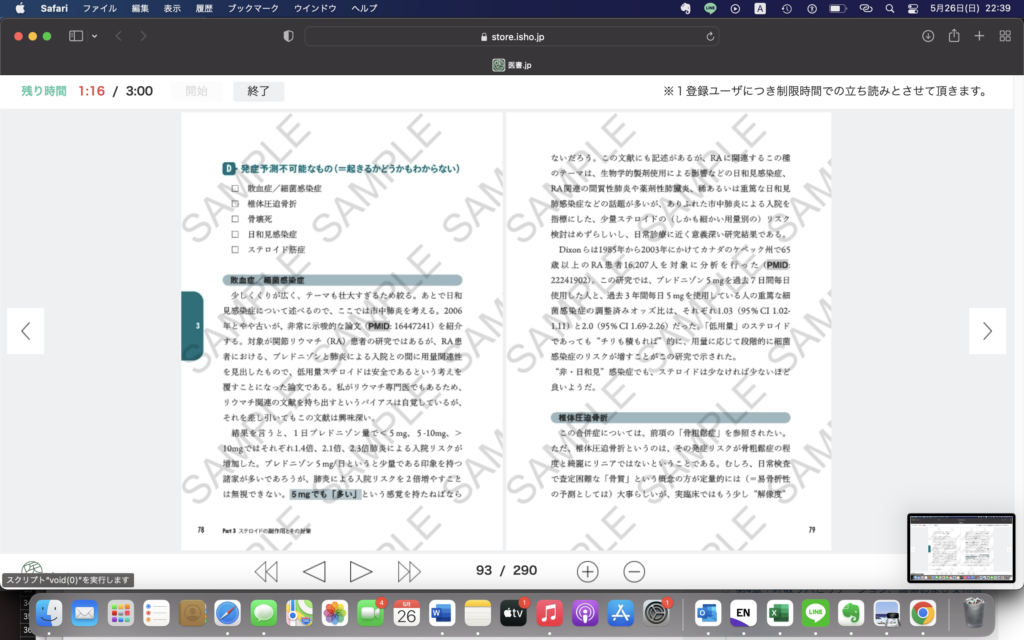Click the left chevron page turn arrow
Screen dimensions: 1024x640
(26, 331)
